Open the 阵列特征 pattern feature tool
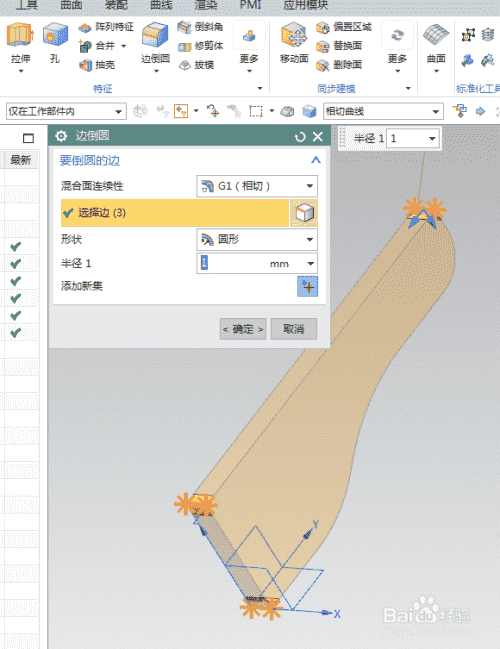Image resolution: width=500 pixels, height=649 pixels. [x=106, y=27]
